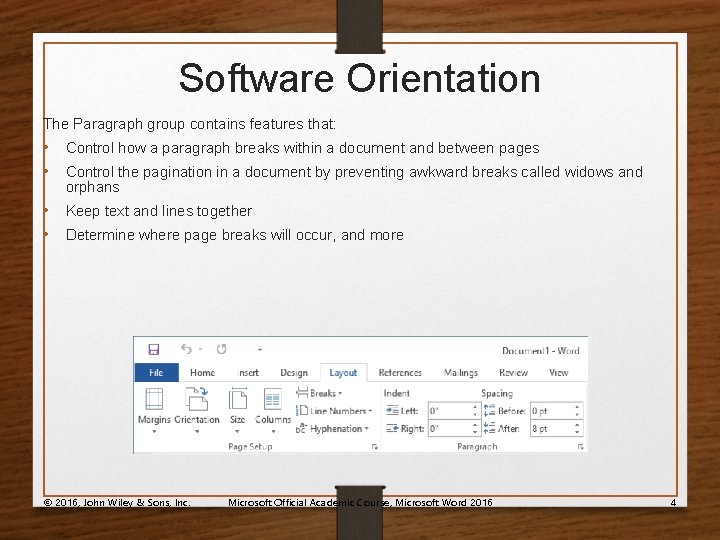Click the Page Setup group label
720x540 pixels.
click(250, 446)
